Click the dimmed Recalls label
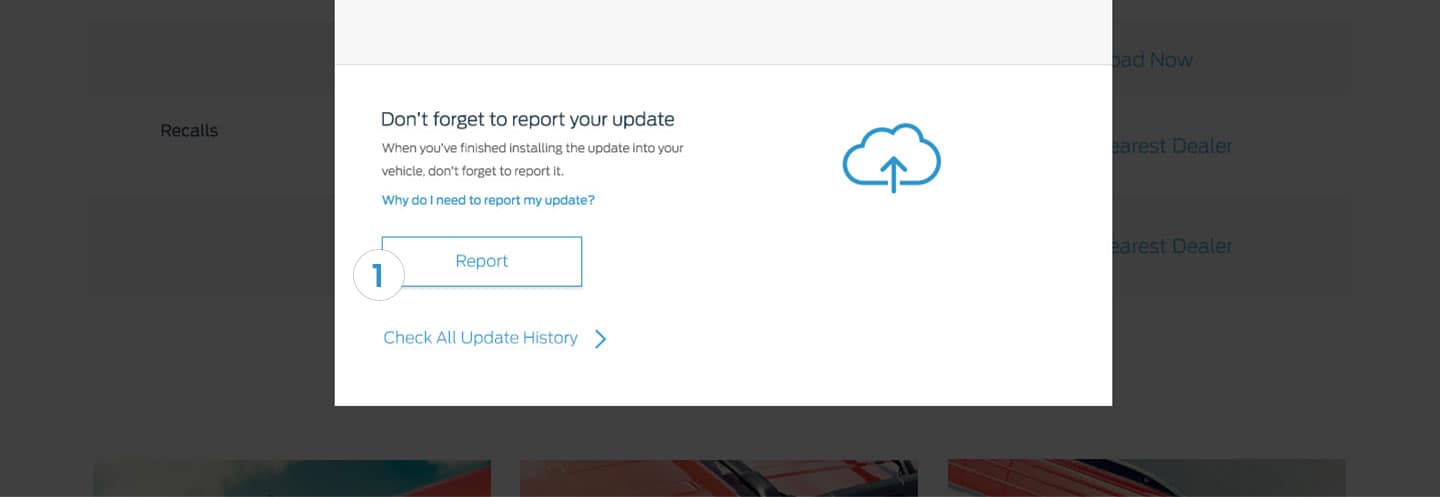Screen dimensions: 1440x497 tap(189, 131)
